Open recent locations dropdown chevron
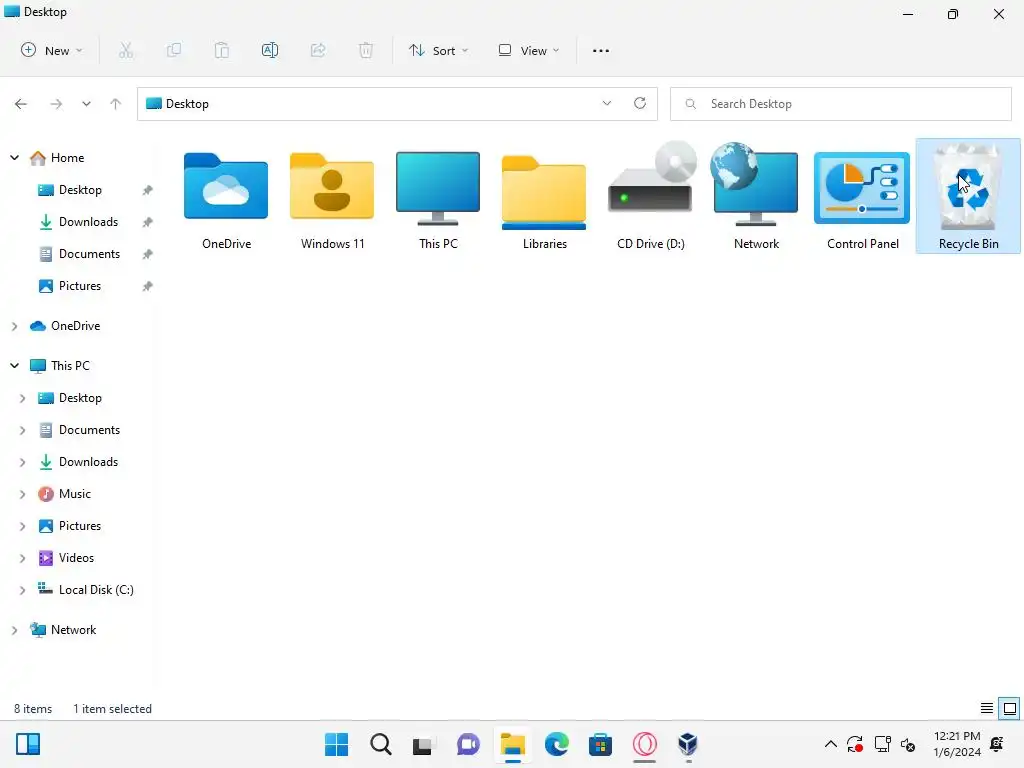The image size is (1024, 768). click(x=86, y=104)
